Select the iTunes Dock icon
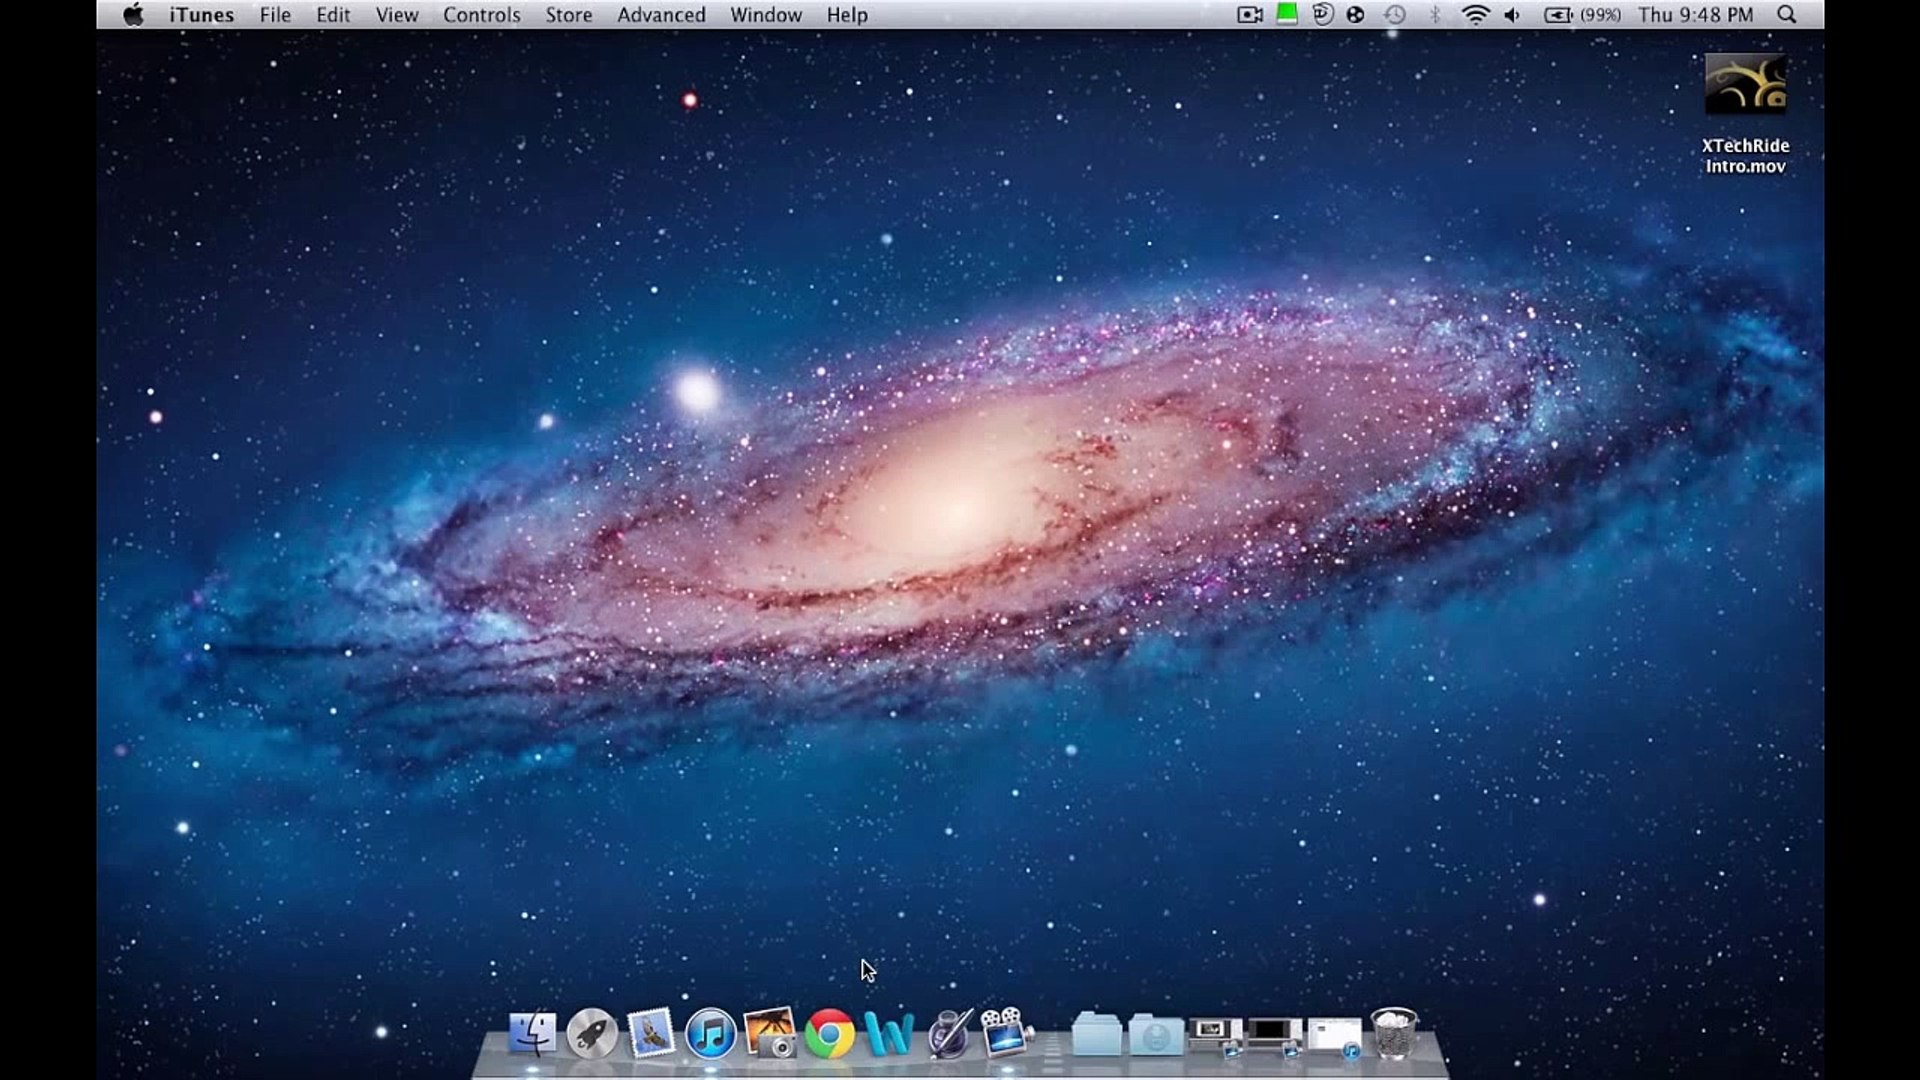 tap(712, 1035)
